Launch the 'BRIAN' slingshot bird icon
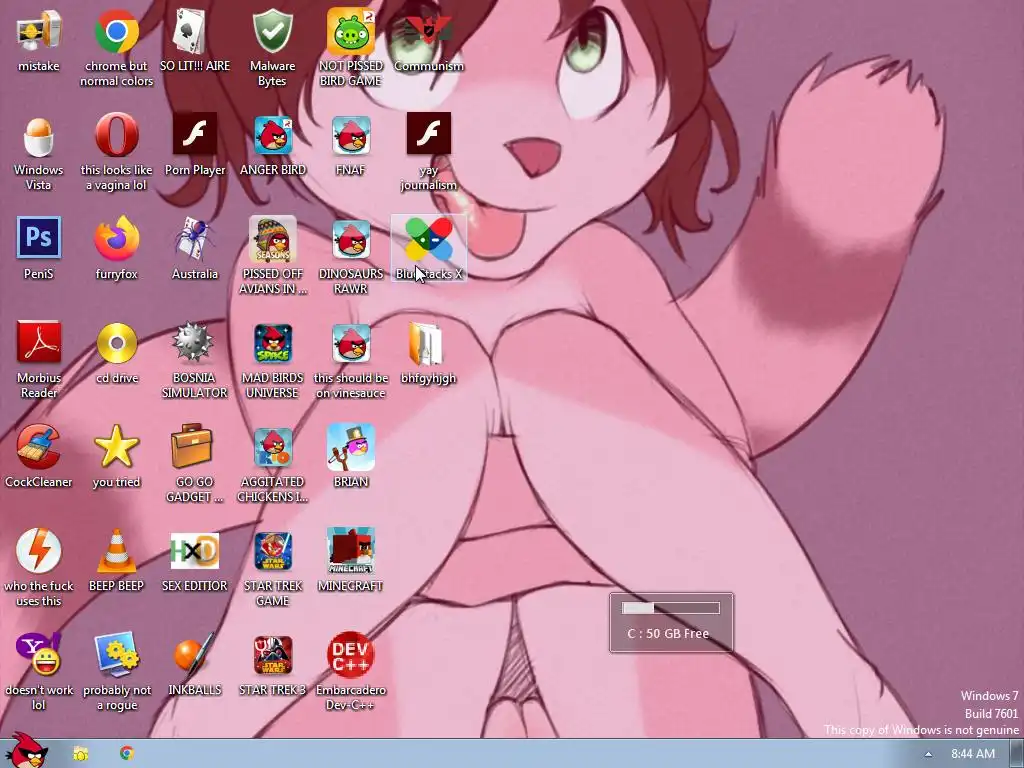Image resolution: width=1024 pixels, height=768 pixels. point(351,447)
